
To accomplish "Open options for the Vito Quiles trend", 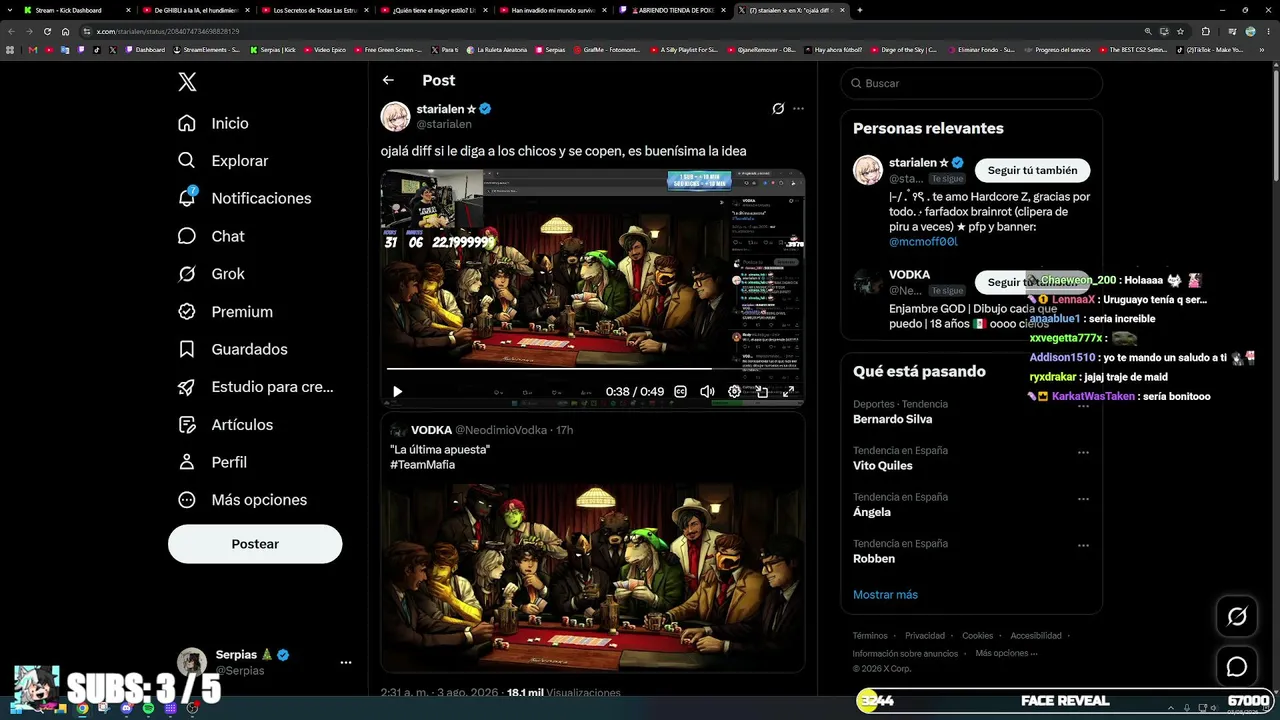I will tap(1083, 452).
